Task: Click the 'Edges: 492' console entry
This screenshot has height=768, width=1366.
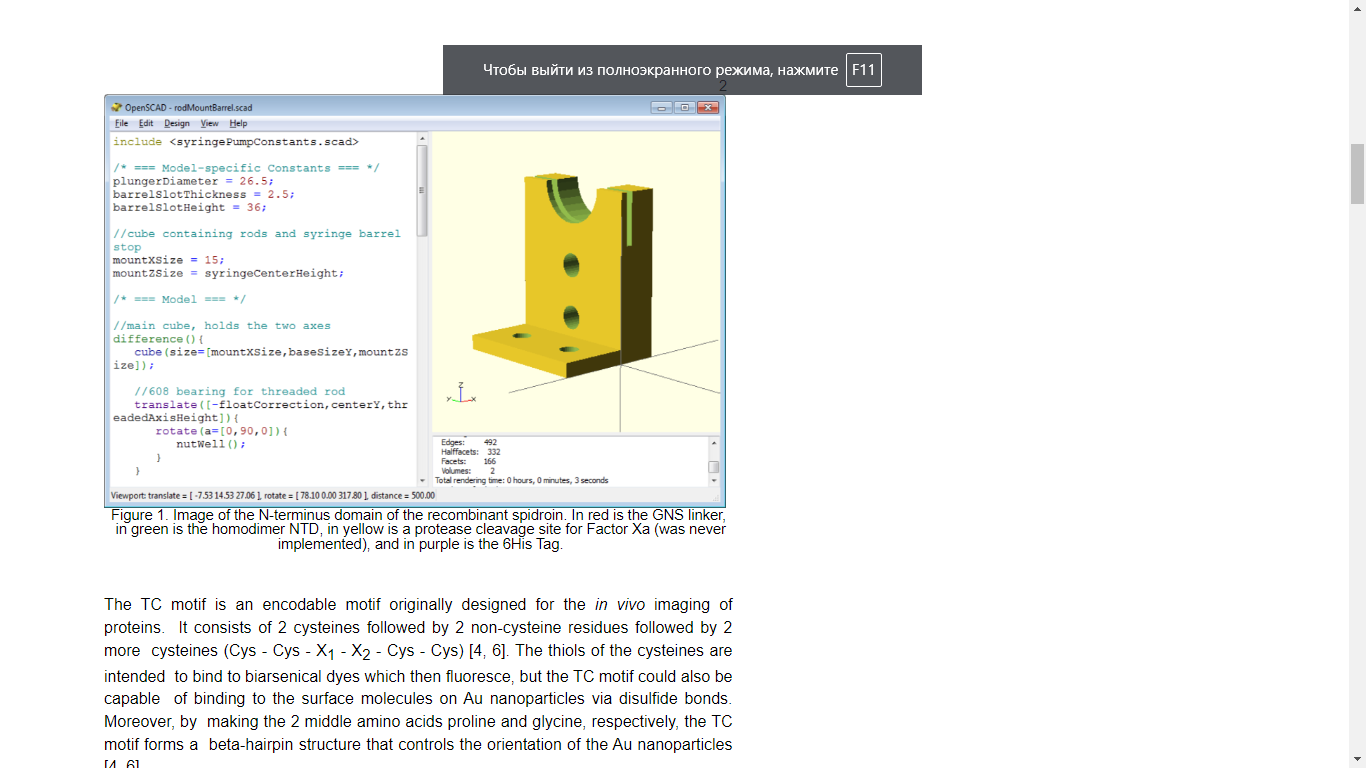Action: (x=469, y=442)
